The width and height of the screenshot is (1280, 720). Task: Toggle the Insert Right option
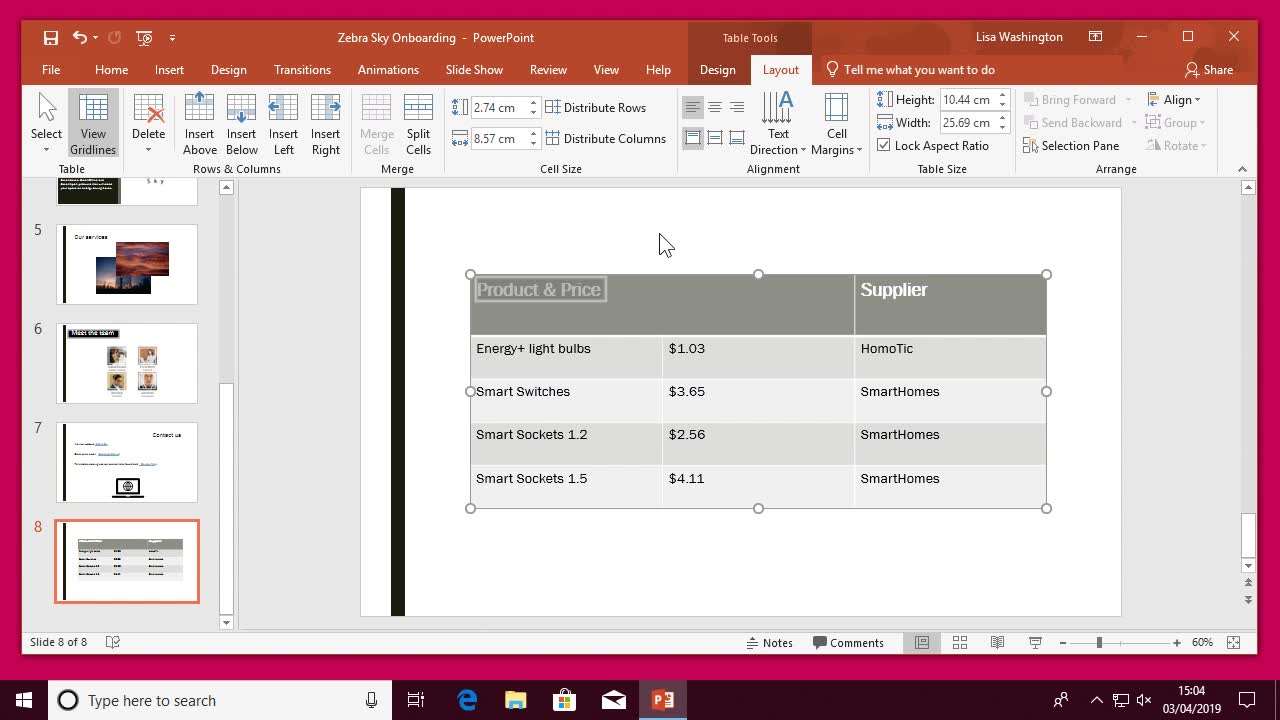(325, 120)
